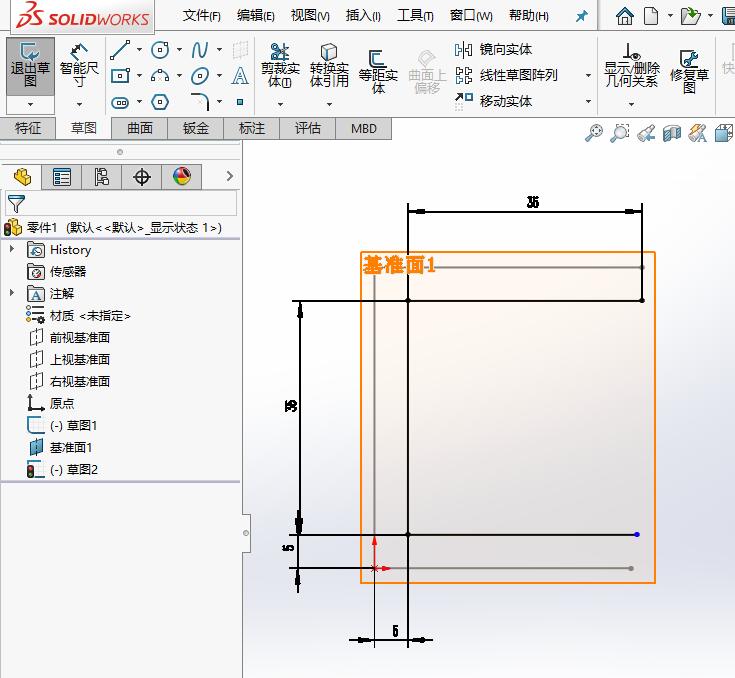Open the DimXpertManager crosshair tab
The image size is (735, 678).
click(142, 177)
